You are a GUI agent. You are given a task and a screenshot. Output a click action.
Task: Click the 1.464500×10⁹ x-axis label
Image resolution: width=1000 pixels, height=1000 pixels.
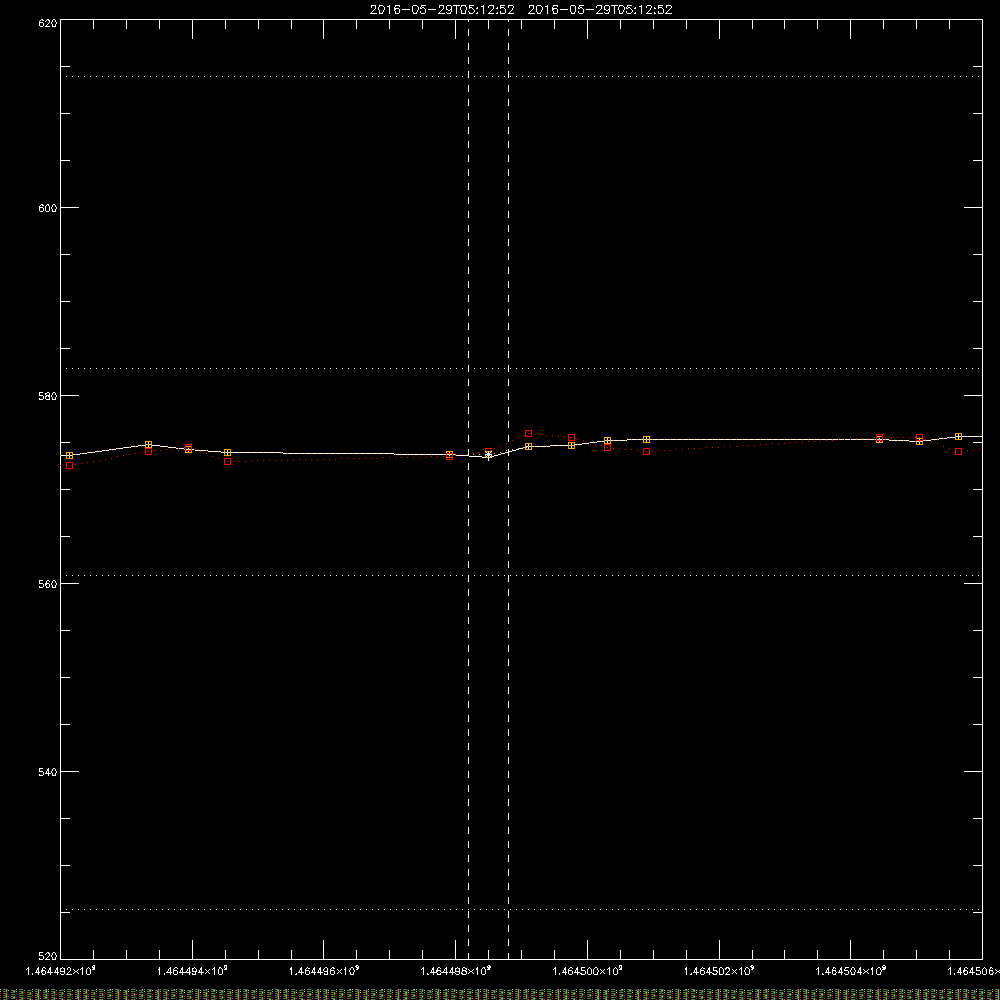(x=587, y=971)
